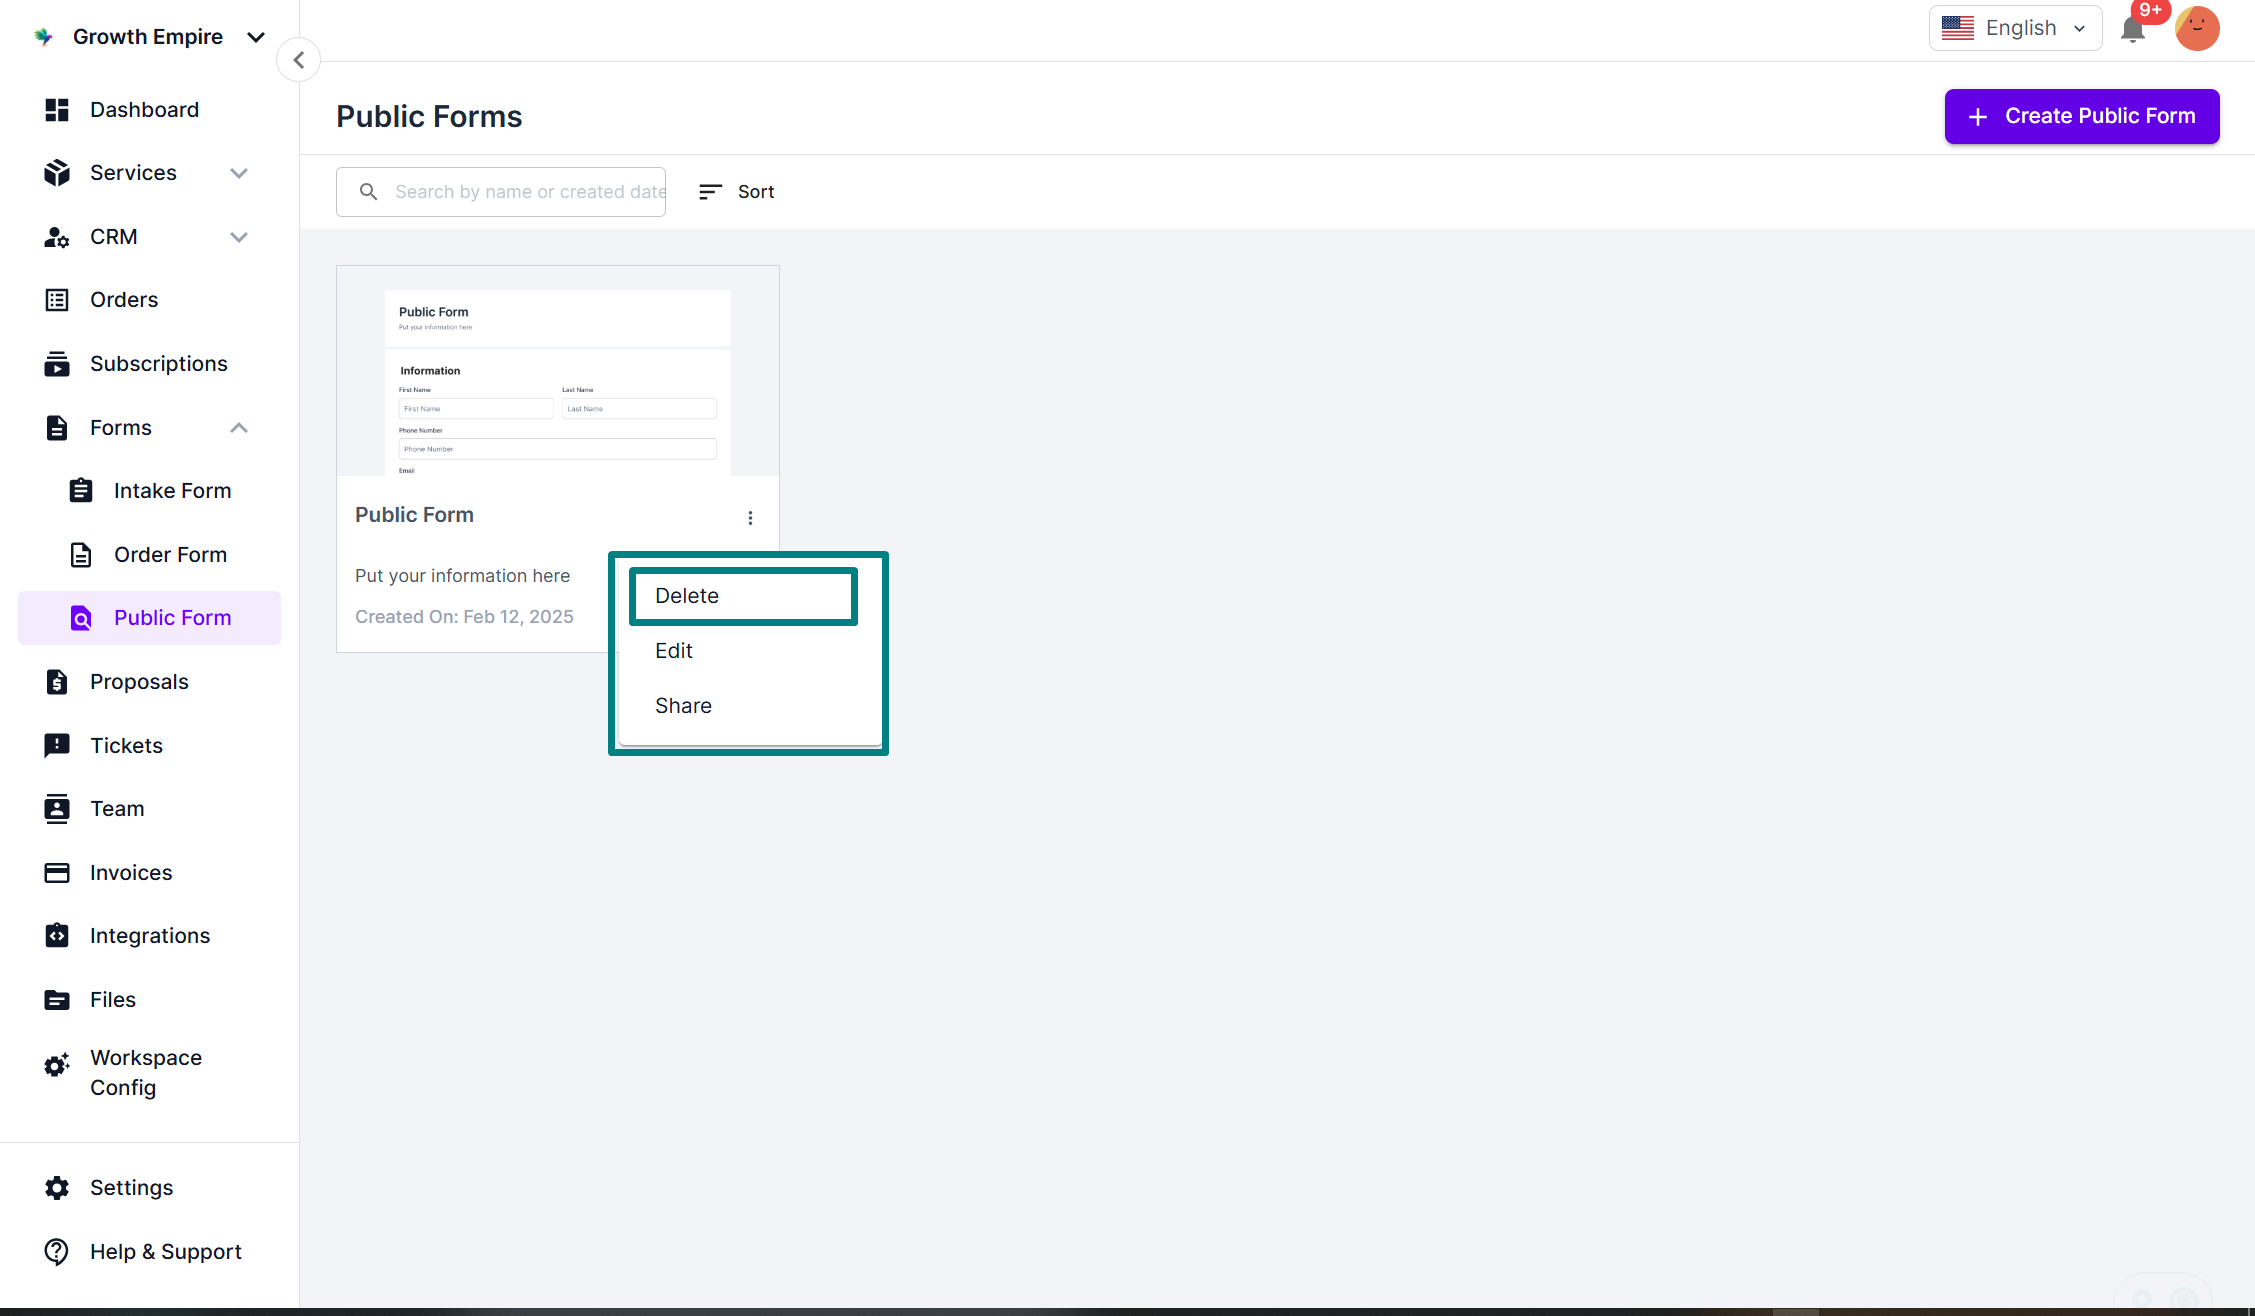Open the Invoices card icon

click(57, 872)
